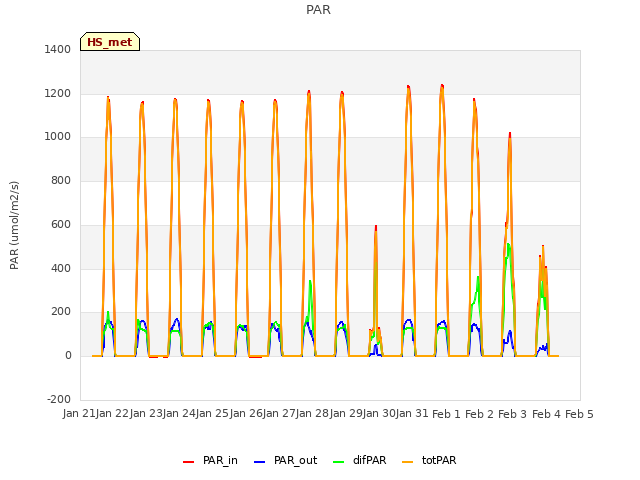This screenshot has width=640, height=480.
Task: Click the Feb 3 x-axis label
Action: [x=513, y=414]
